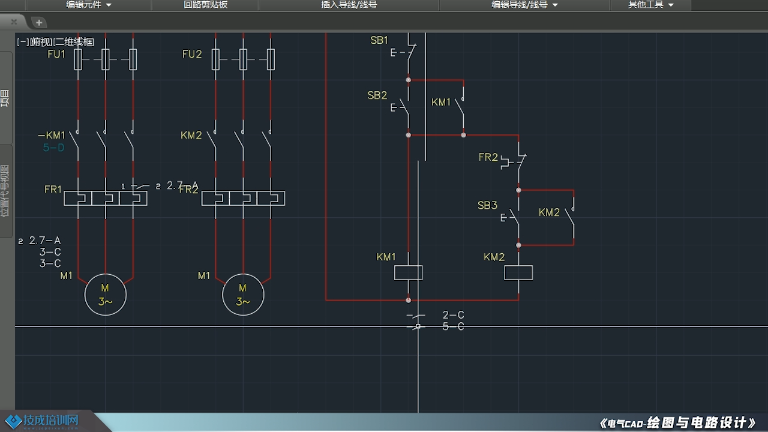The height and width of the screenshot is (432, 768).
Task: Select the KM1 auxiliary contact symbol
Action: pos(460,107)
